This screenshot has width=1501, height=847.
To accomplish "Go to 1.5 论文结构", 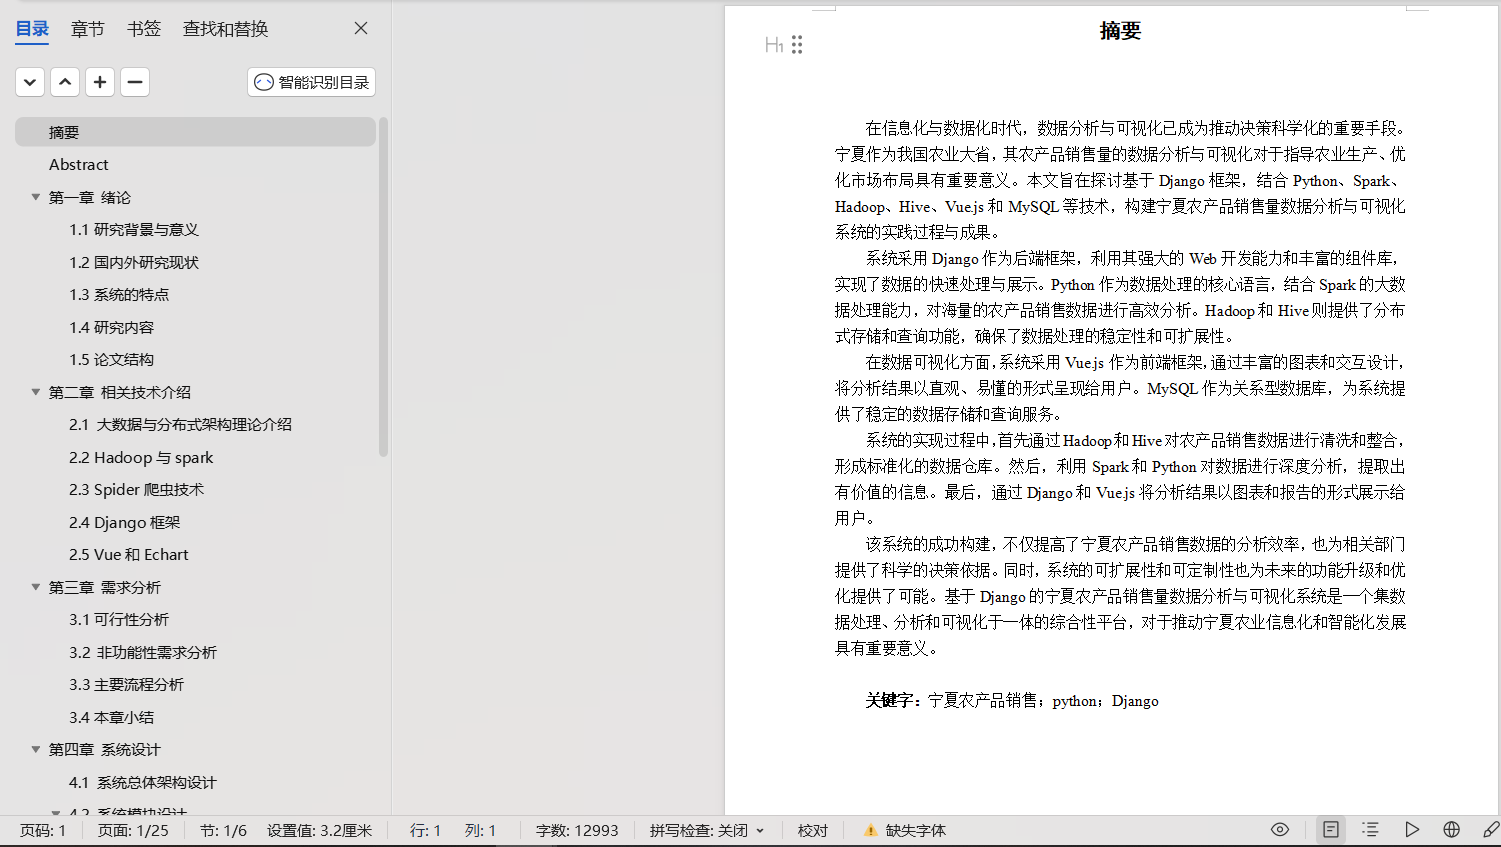I will (112, 359).
